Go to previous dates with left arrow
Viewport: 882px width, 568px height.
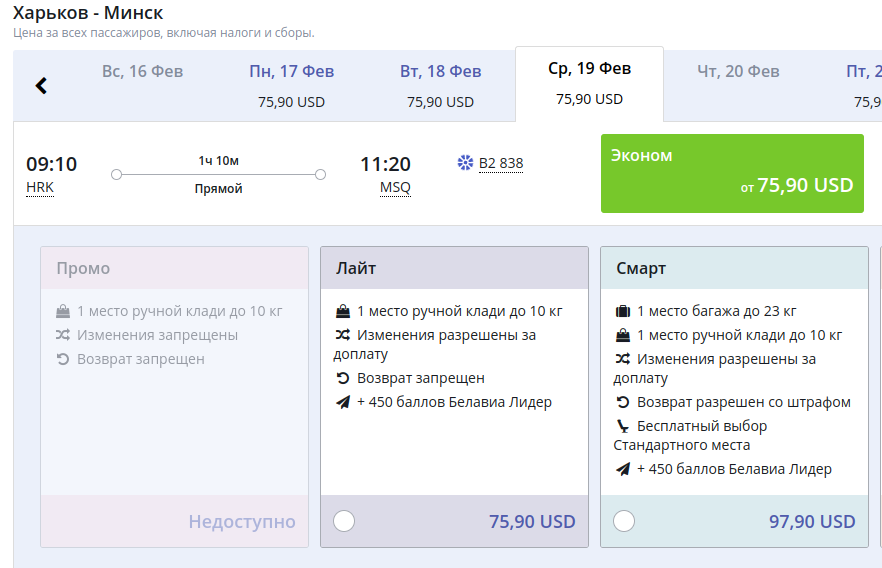point(41,86)
